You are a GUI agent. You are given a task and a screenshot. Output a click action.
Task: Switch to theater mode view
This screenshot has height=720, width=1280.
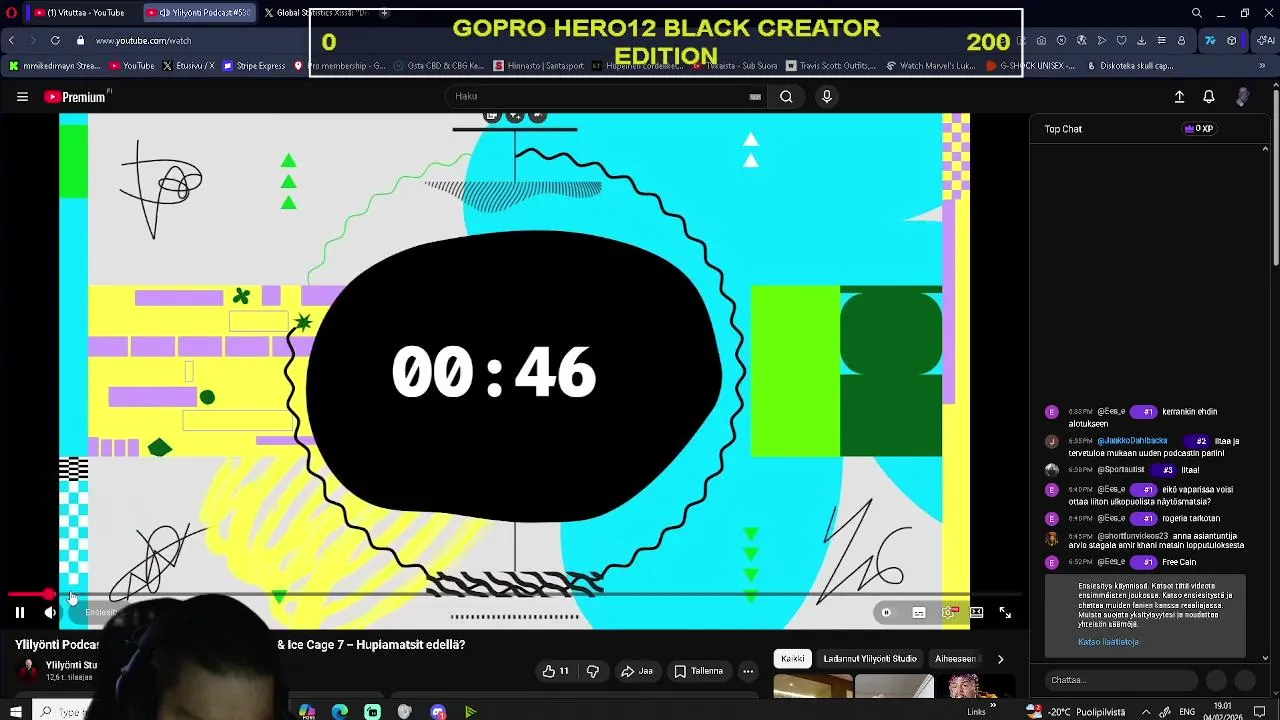pyautogui.click(x=977, y=613)
